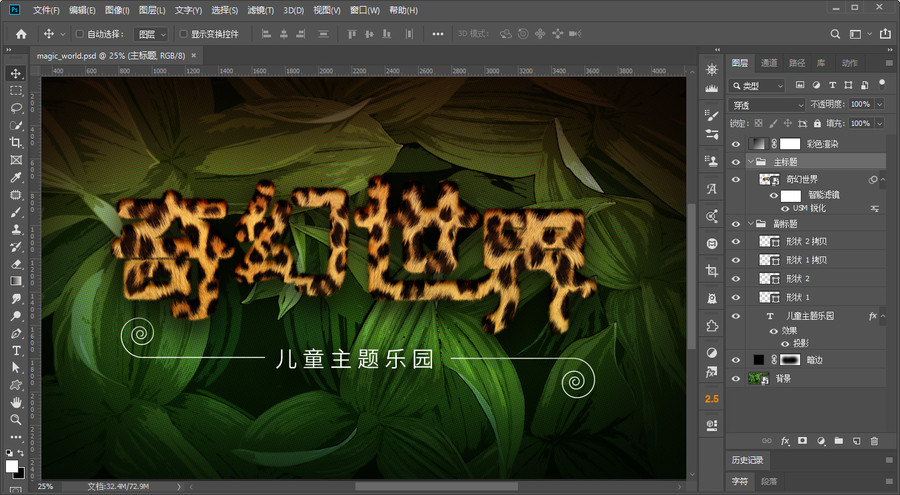Screen dimensions: 900x495
Task: Open the 填充 fill dropdown arrow
Action: point(879,123)
